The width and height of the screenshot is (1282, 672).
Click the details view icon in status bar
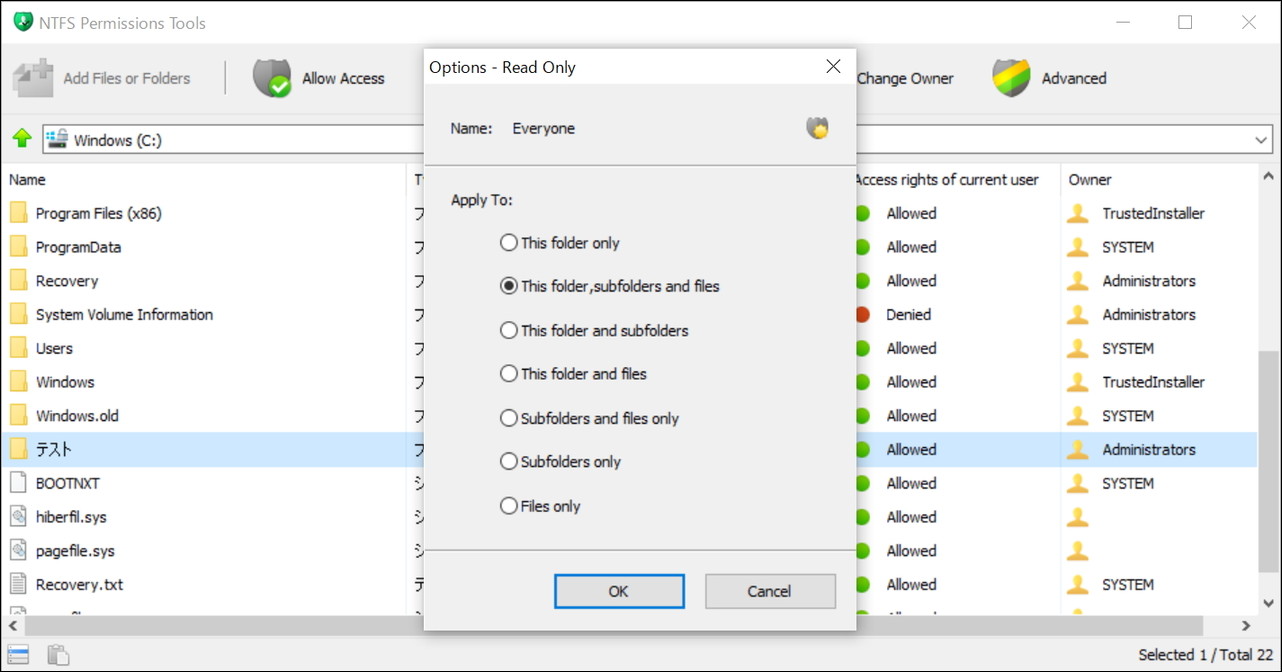[19, 655]
